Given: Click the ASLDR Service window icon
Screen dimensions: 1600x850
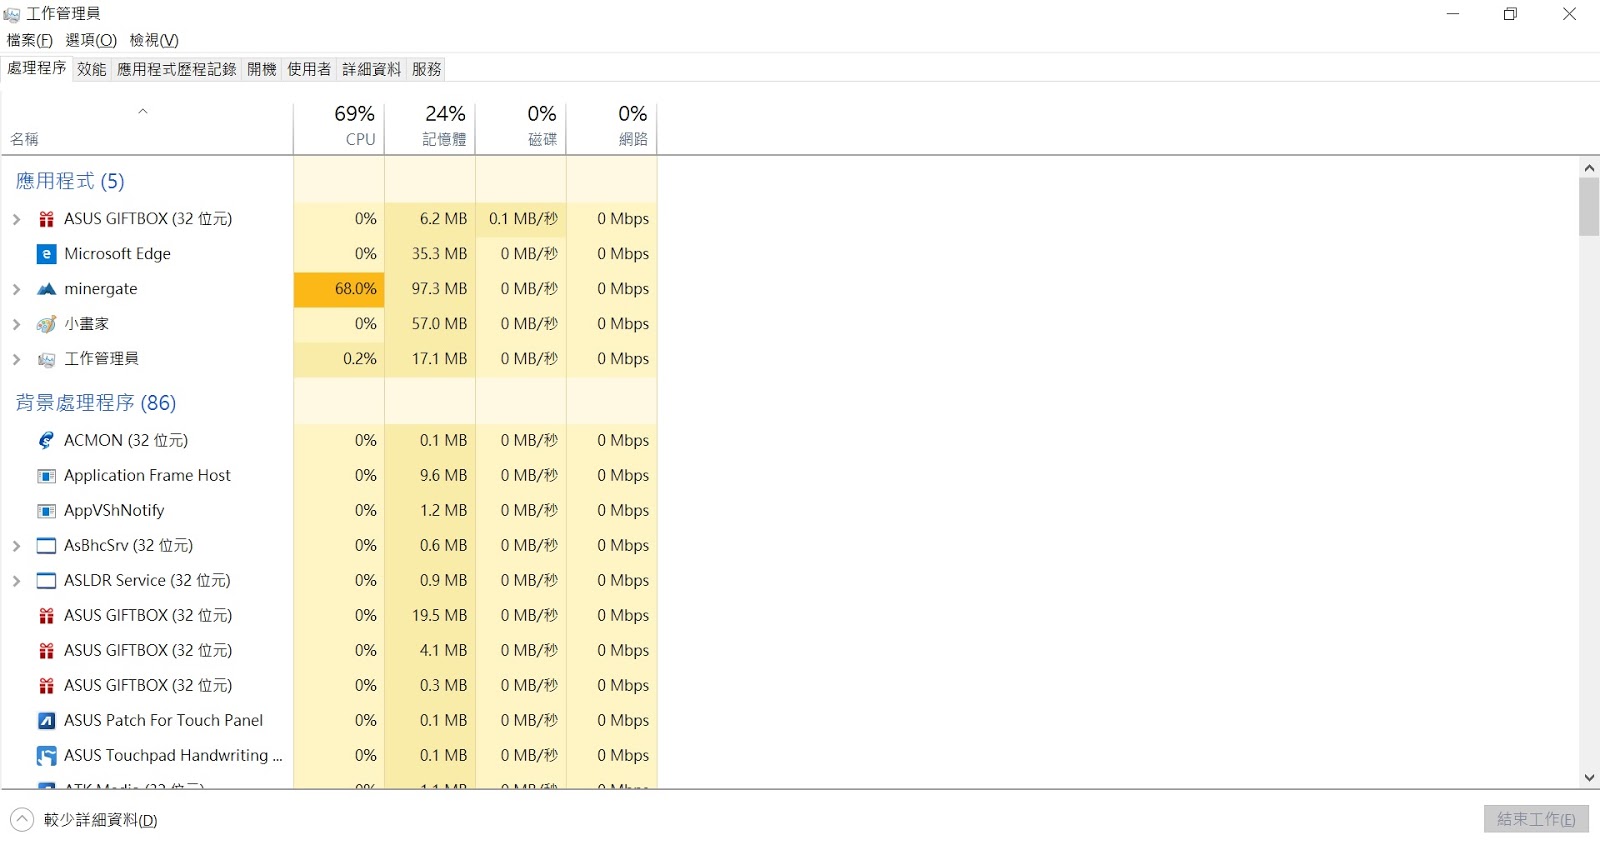Looking at the screenshot, I should 46,581.
